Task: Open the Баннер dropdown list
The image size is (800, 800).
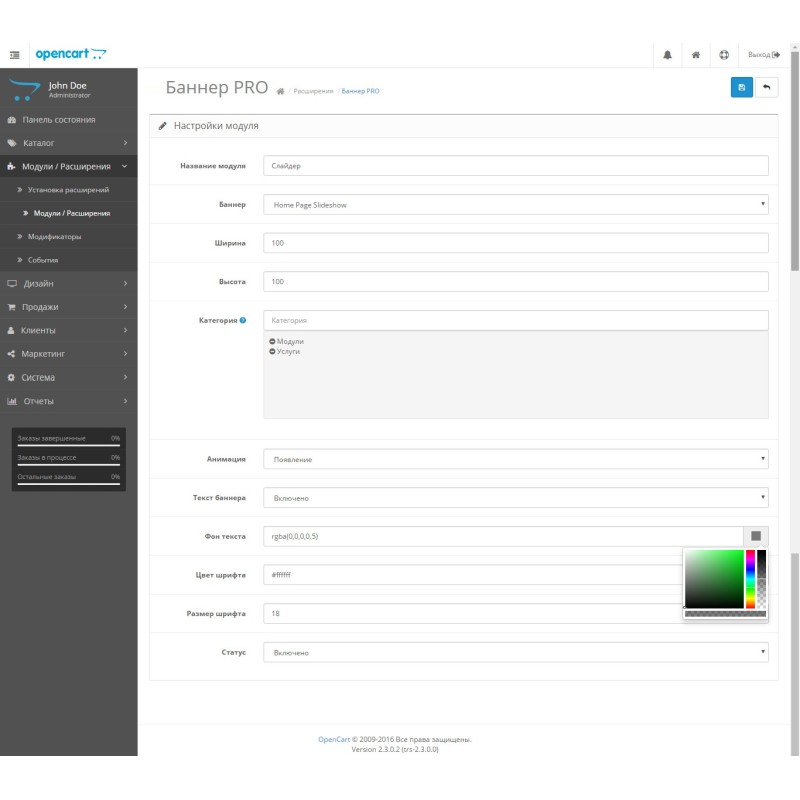Action: pos(515,205)
